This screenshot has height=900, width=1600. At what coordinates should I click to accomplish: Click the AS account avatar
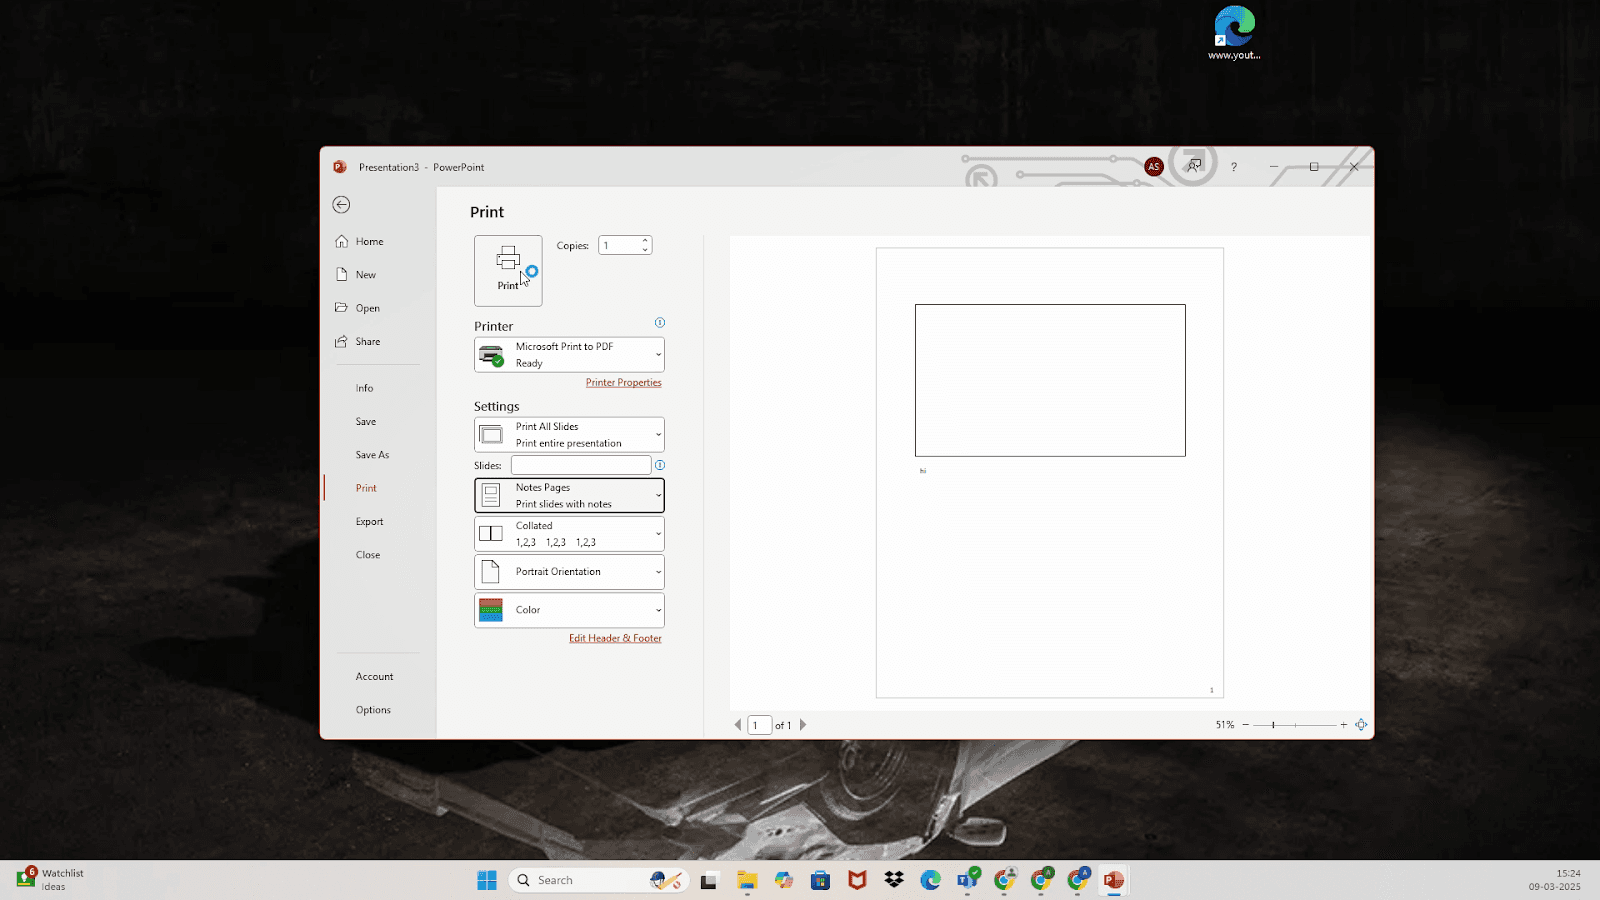pyautogui.click(x=1154, y=167)
